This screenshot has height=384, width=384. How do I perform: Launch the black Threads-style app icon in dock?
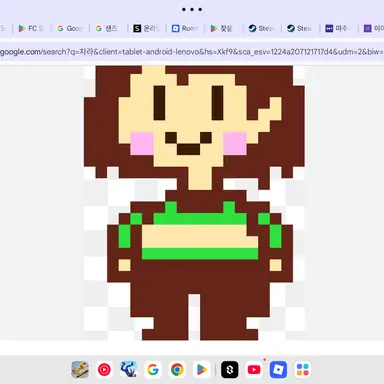coord(230,370)
